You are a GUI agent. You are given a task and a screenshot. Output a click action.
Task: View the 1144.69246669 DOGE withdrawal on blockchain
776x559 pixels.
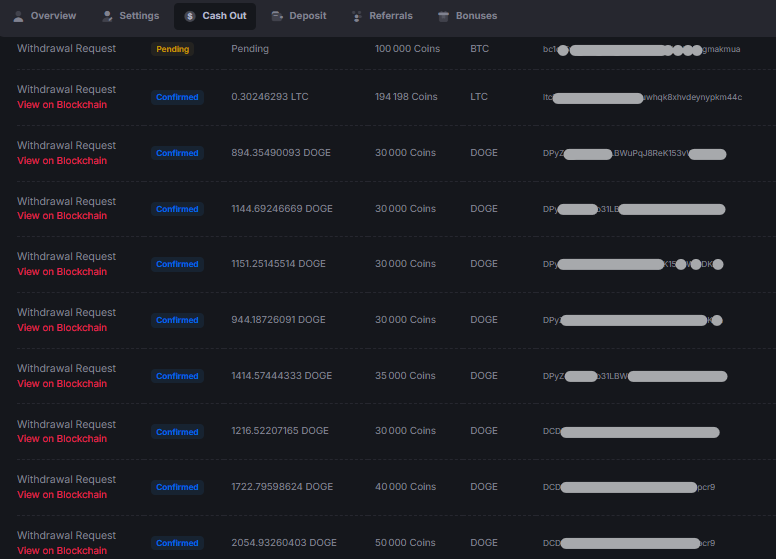tap(62, 216)
